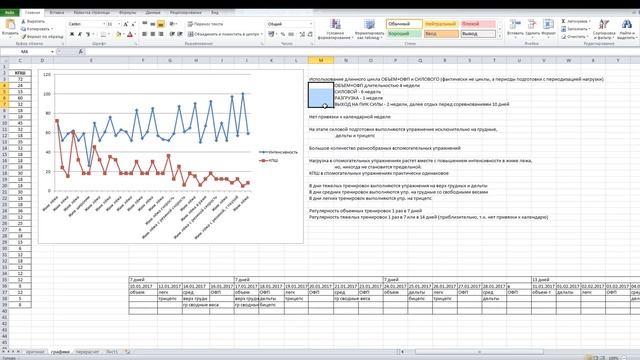
Task: Click Merge and Center (Объединить и поместить в центре)
Action: [x=224, y=34]
